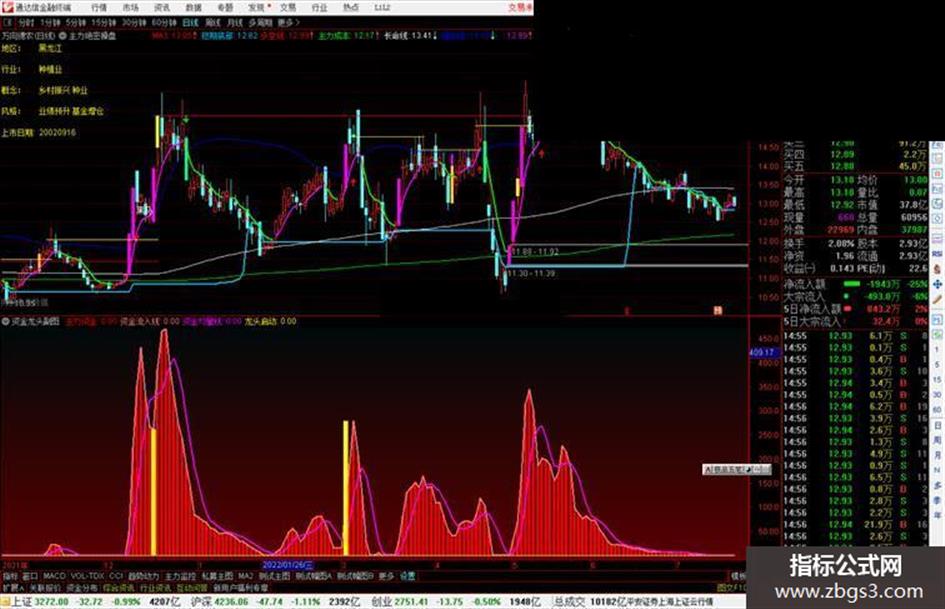Switch to the 60分钟 period tab
This screenshot has height=609, width=945.
(x=164, y=23)
